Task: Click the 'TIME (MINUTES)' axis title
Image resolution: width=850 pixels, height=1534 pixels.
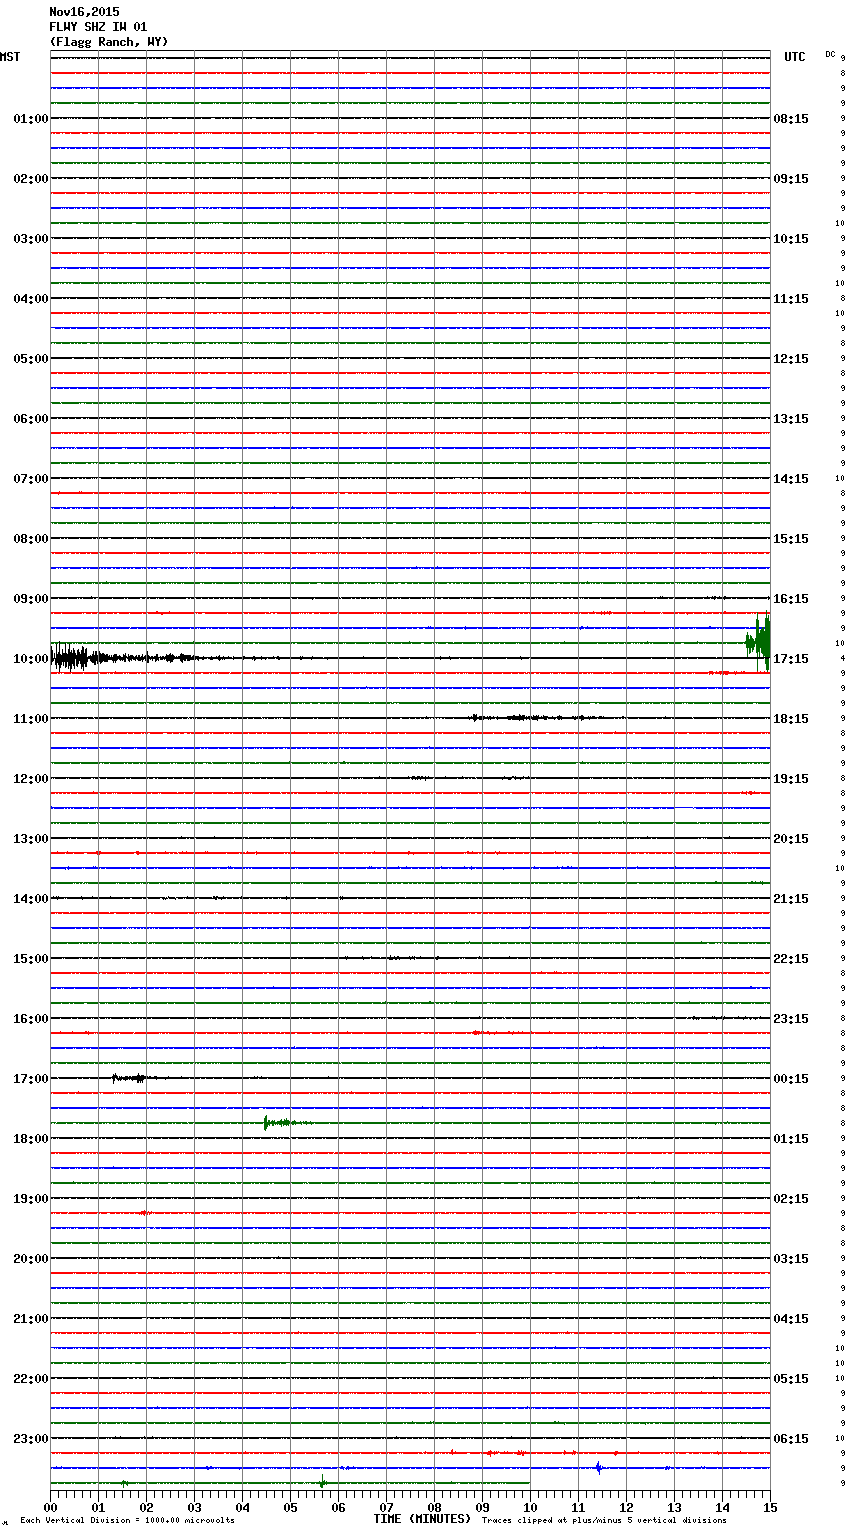Action: pyautogui.click(x=422, y=1519)
